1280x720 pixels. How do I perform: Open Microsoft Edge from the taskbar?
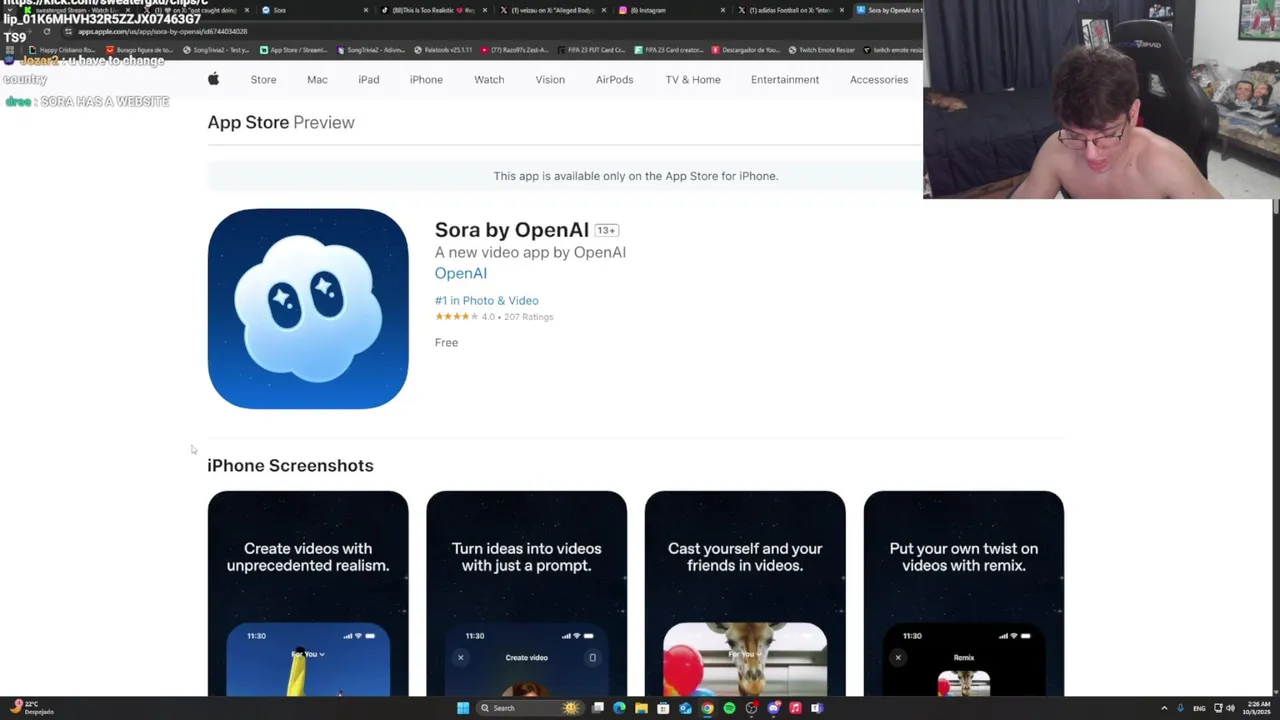point(619,708)
